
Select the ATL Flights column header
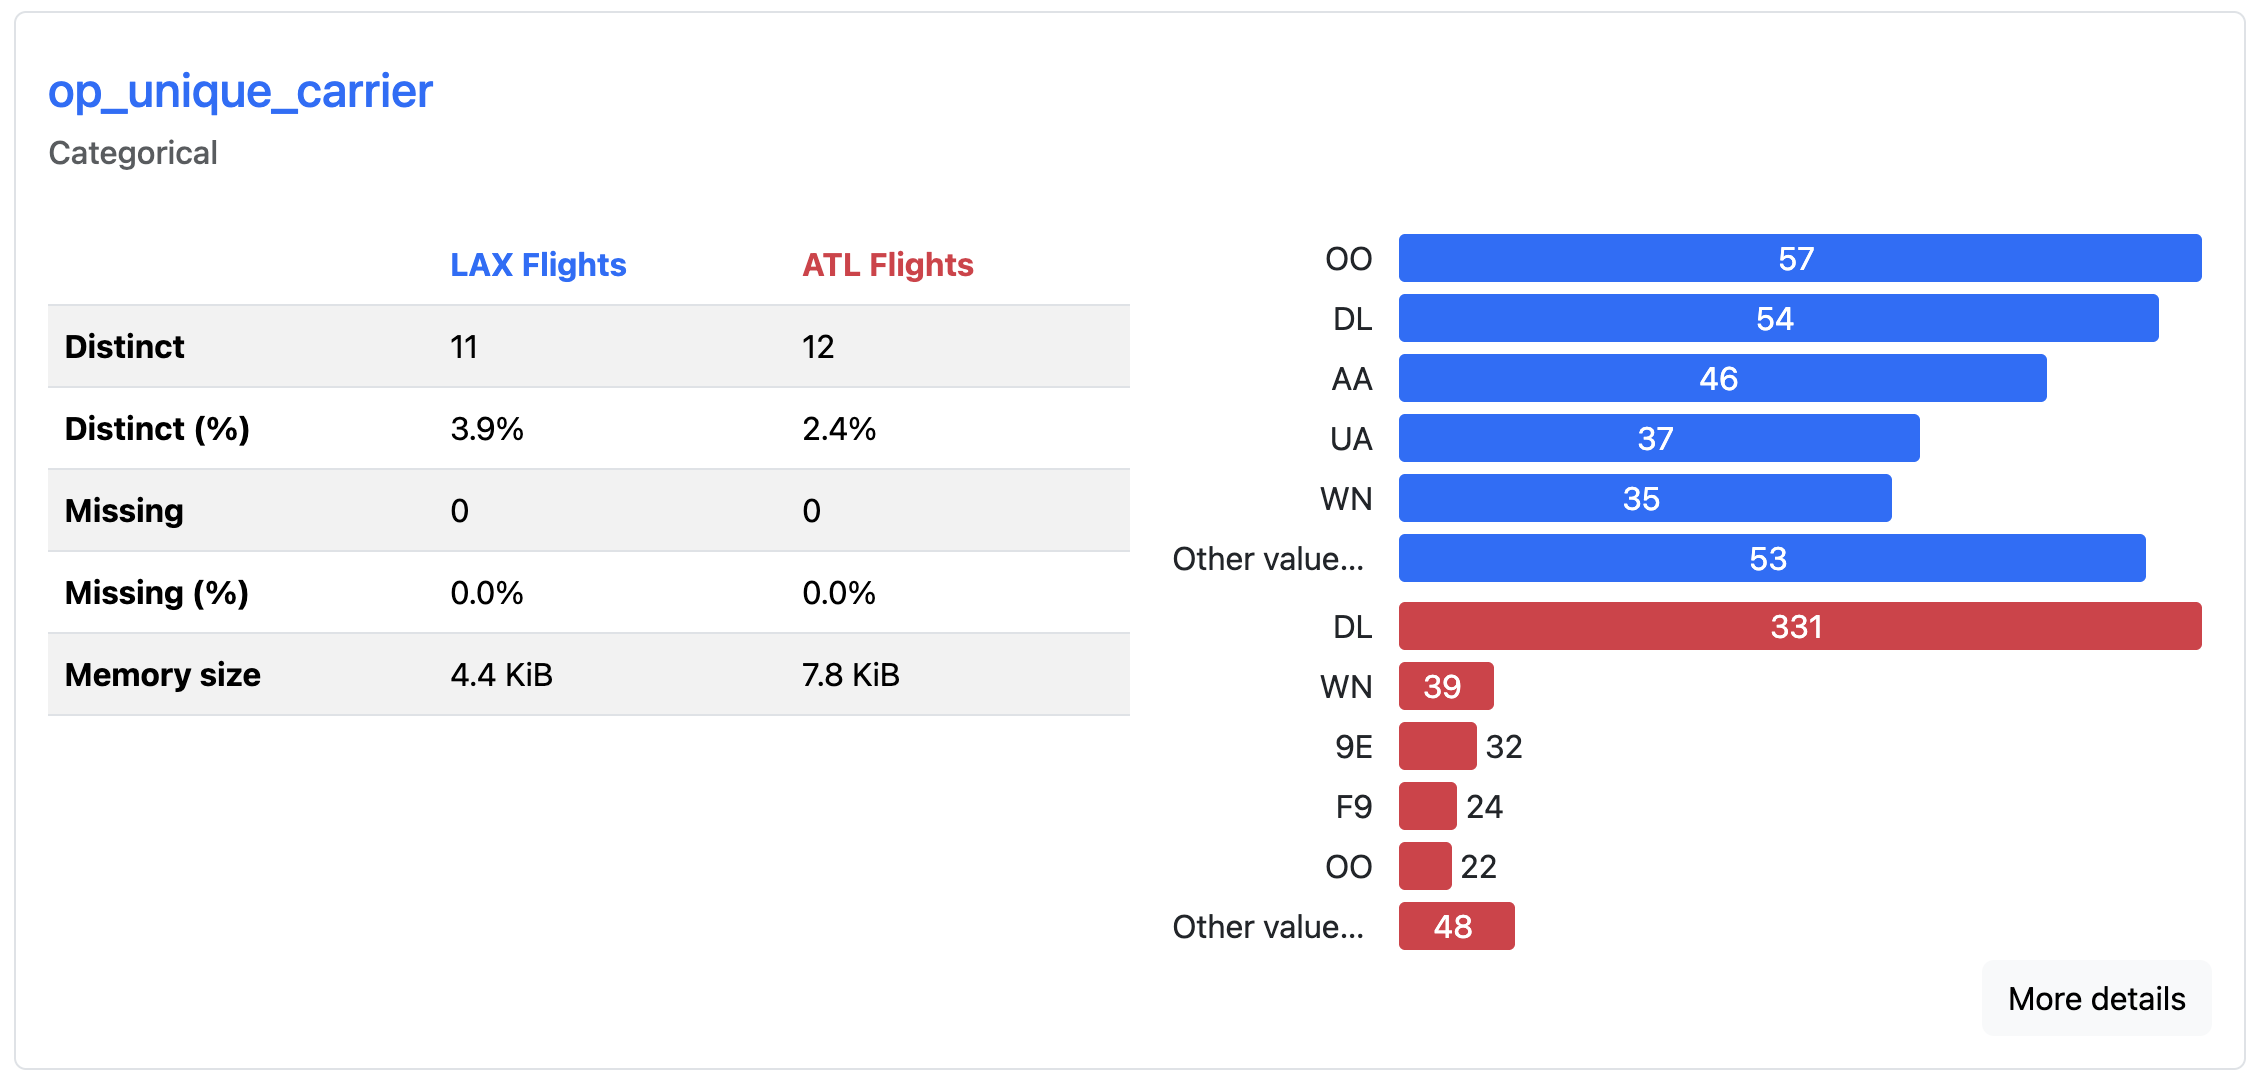887,265
